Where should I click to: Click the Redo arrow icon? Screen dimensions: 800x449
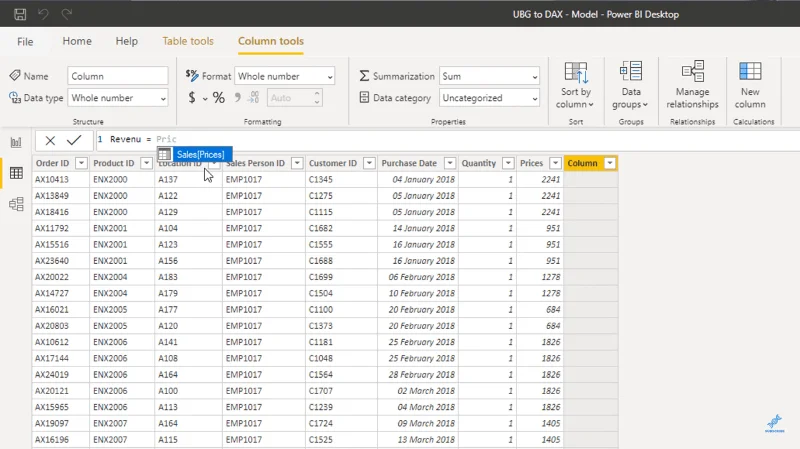point(66,14)
